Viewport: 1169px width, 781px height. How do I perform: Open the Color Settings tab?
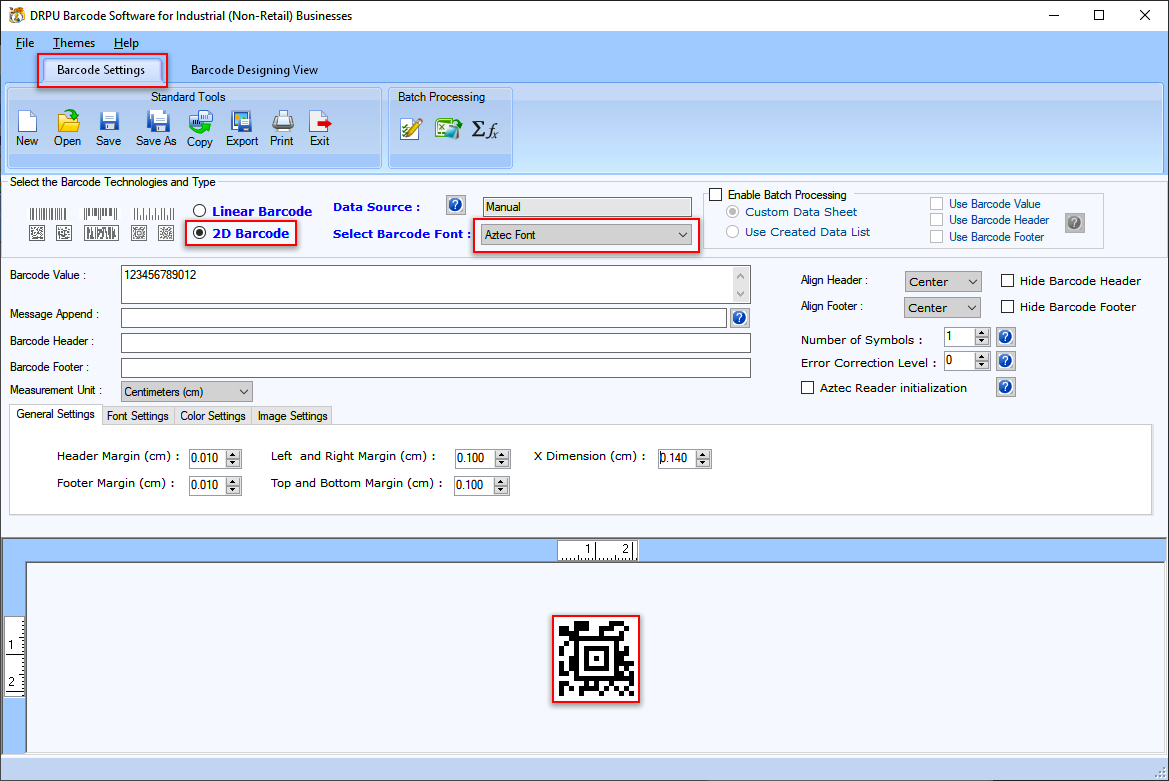click(x=212, y=416)
